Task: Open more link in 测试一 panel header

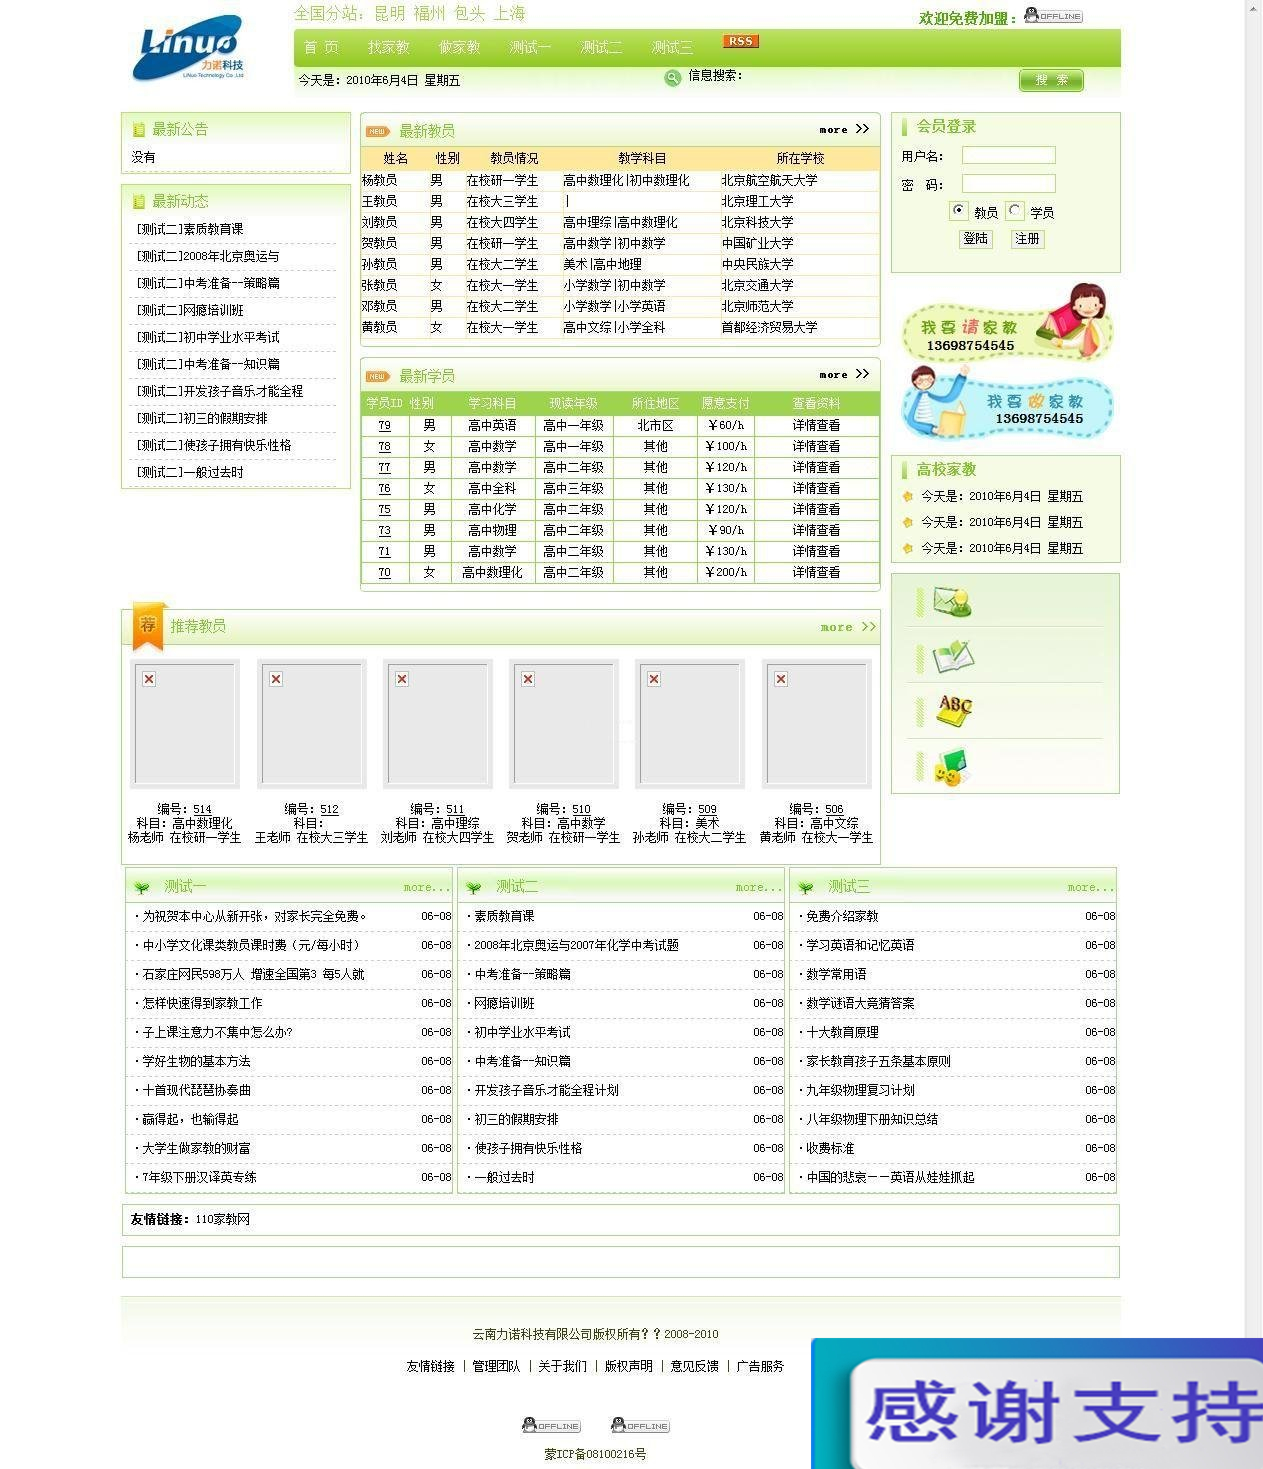Action: tap(427, 887)
